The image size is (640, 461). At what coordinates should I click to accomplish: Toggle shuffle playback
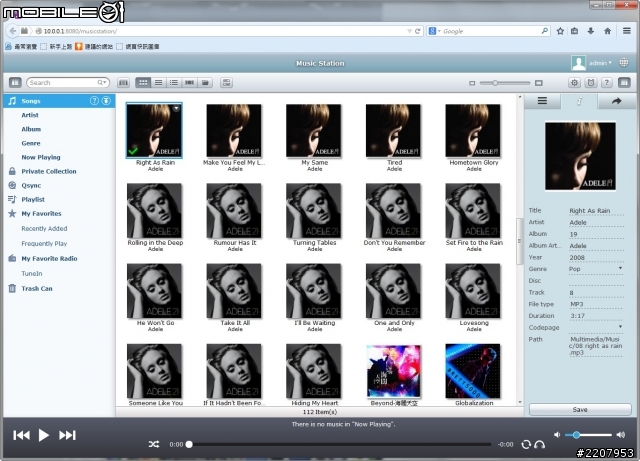(x=154, y=444)
